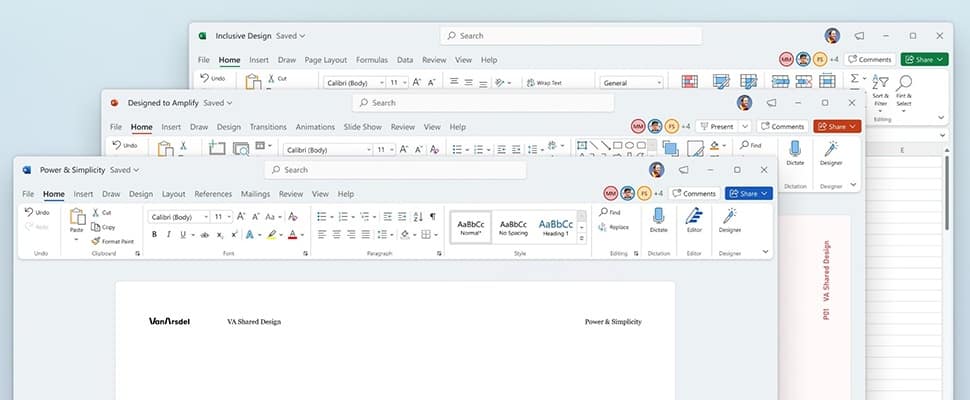Click the Undo arrow in Word

click(30, 212)
